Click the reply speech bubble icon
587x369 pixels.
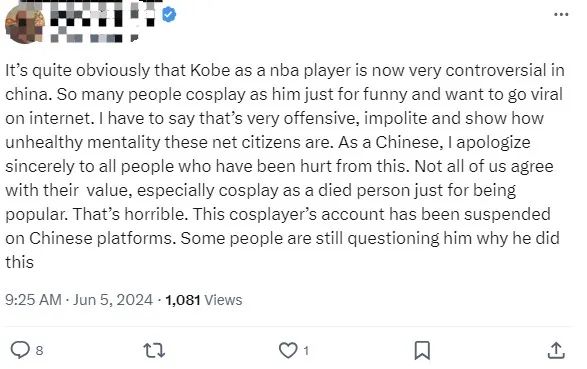(x=20, y=350)
